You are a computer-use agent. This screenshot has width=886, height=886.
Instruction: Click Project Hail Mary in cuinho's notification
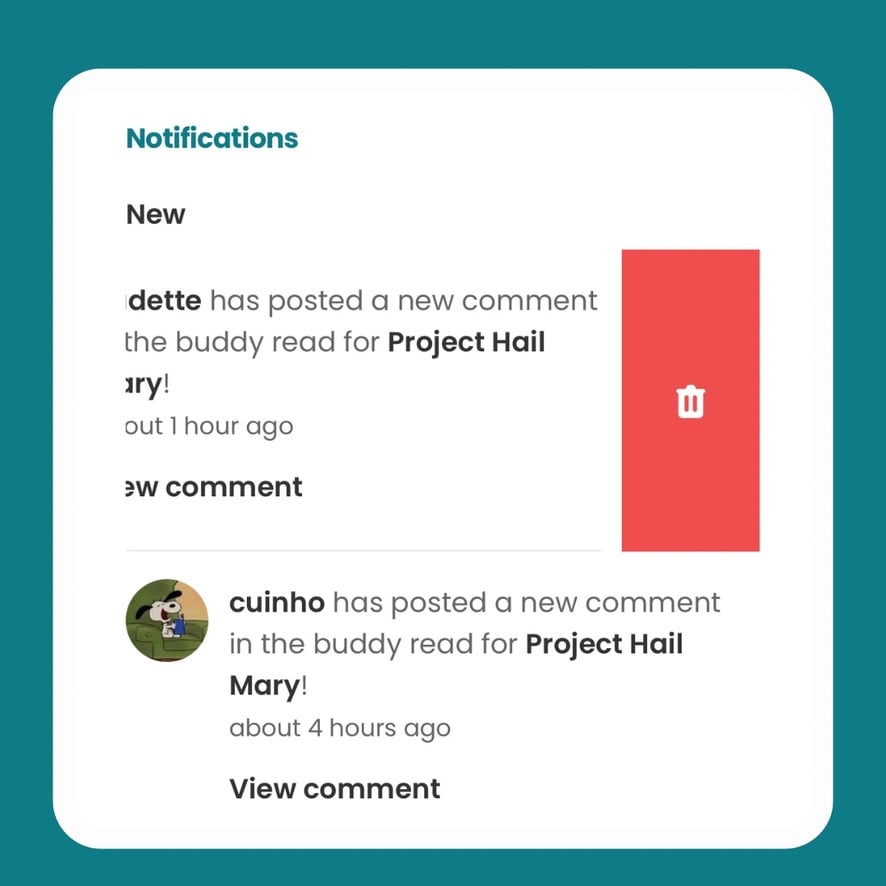click(x=604, y=644)
